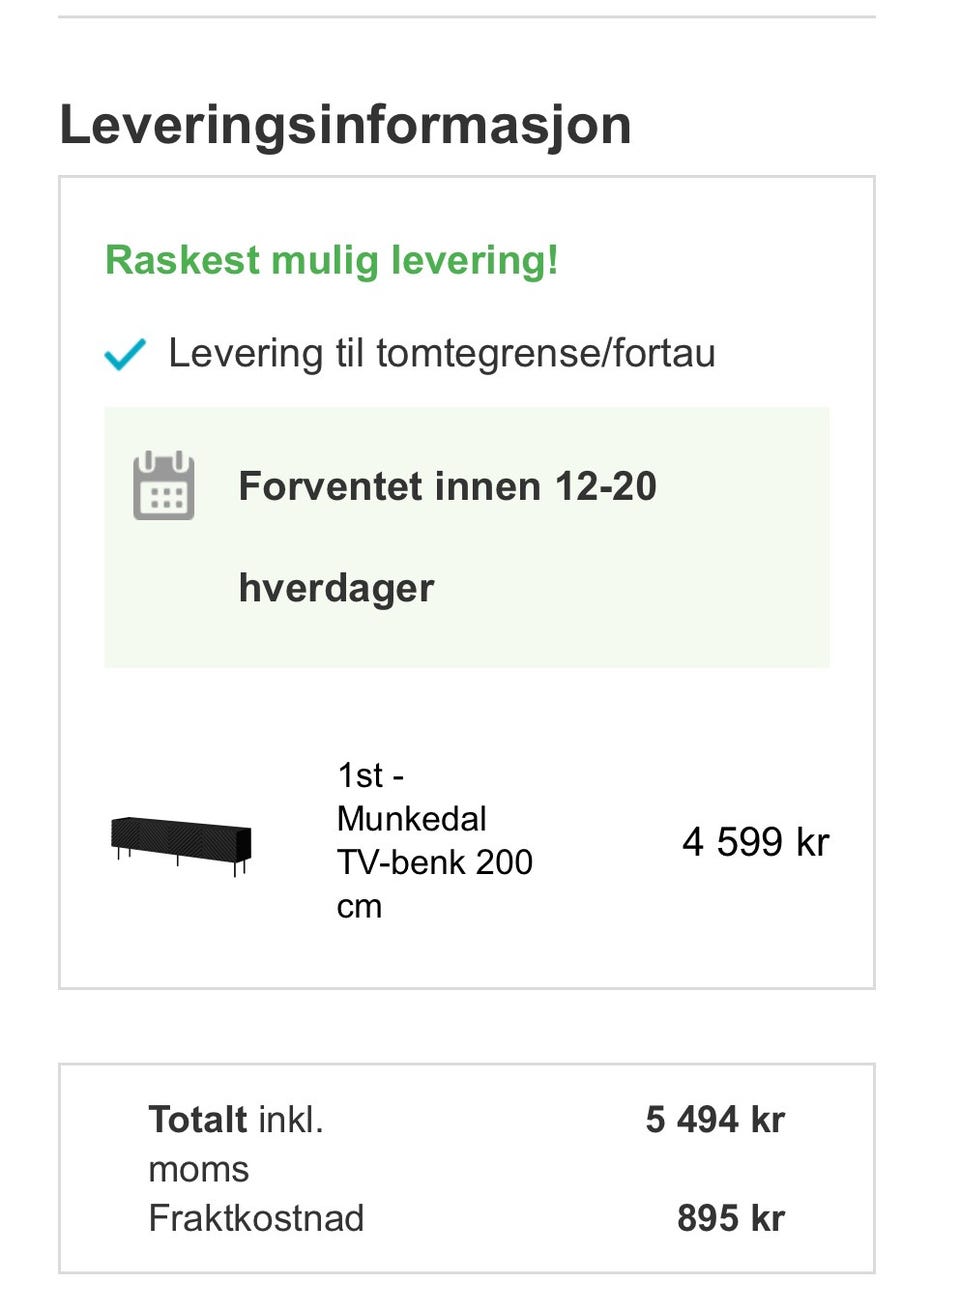Click the 'cm' unit in product name

359,906
